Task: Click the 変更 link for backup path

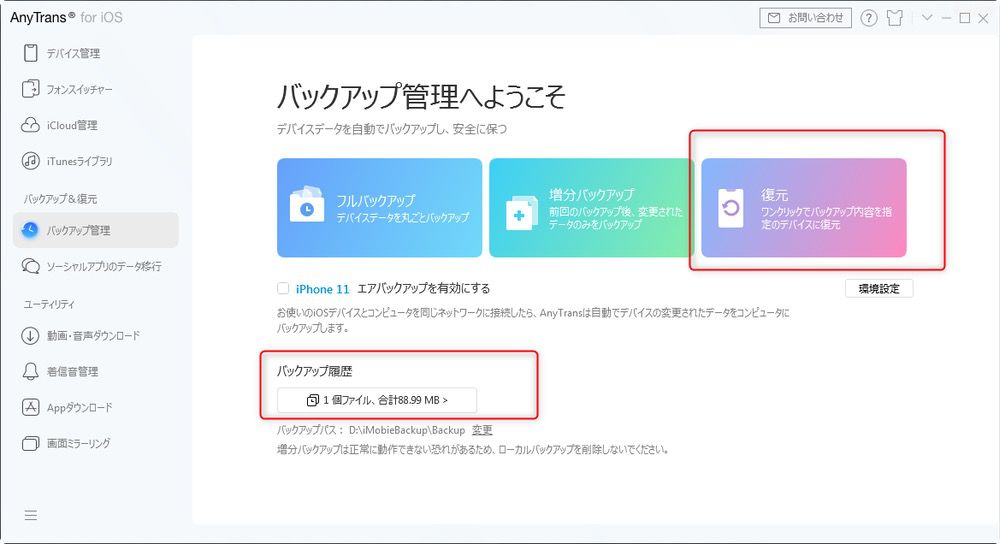Action: tap(482, 430)
